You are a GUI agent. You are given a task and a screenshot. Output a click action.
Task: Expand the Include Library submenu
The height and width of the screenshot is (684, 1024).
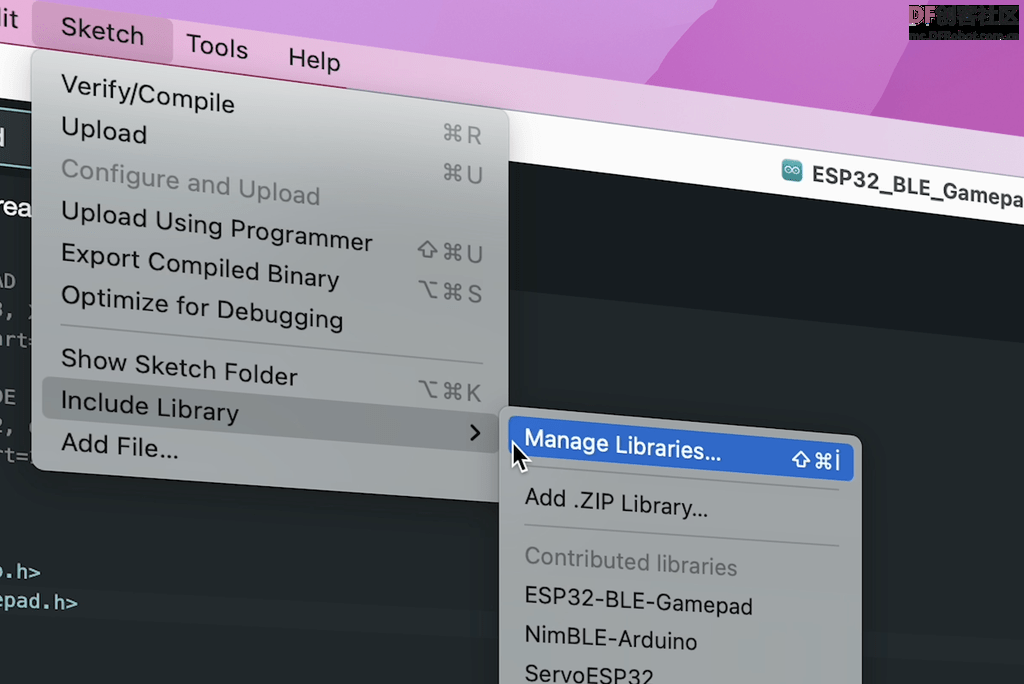tap(271, 415)
